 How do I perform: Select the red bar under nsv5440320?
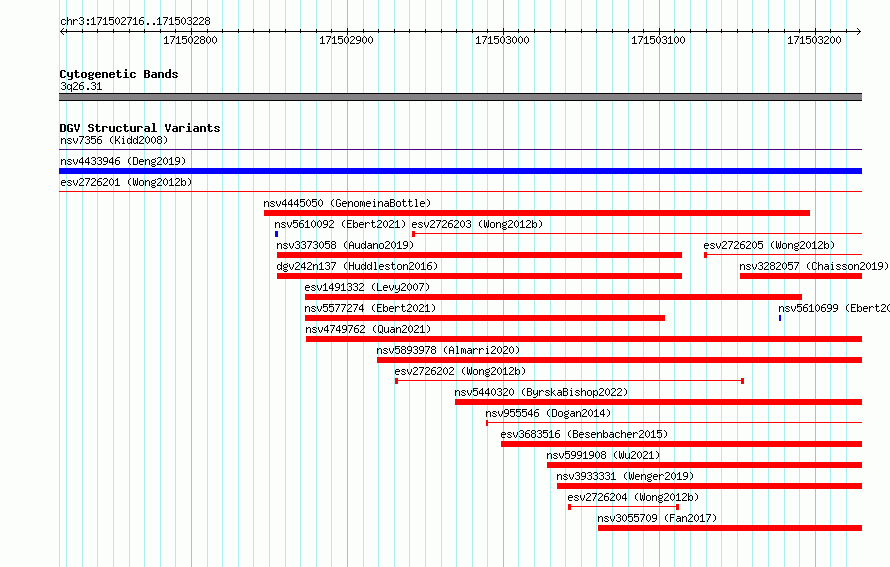pyautogui.click(x=658, y=402)
